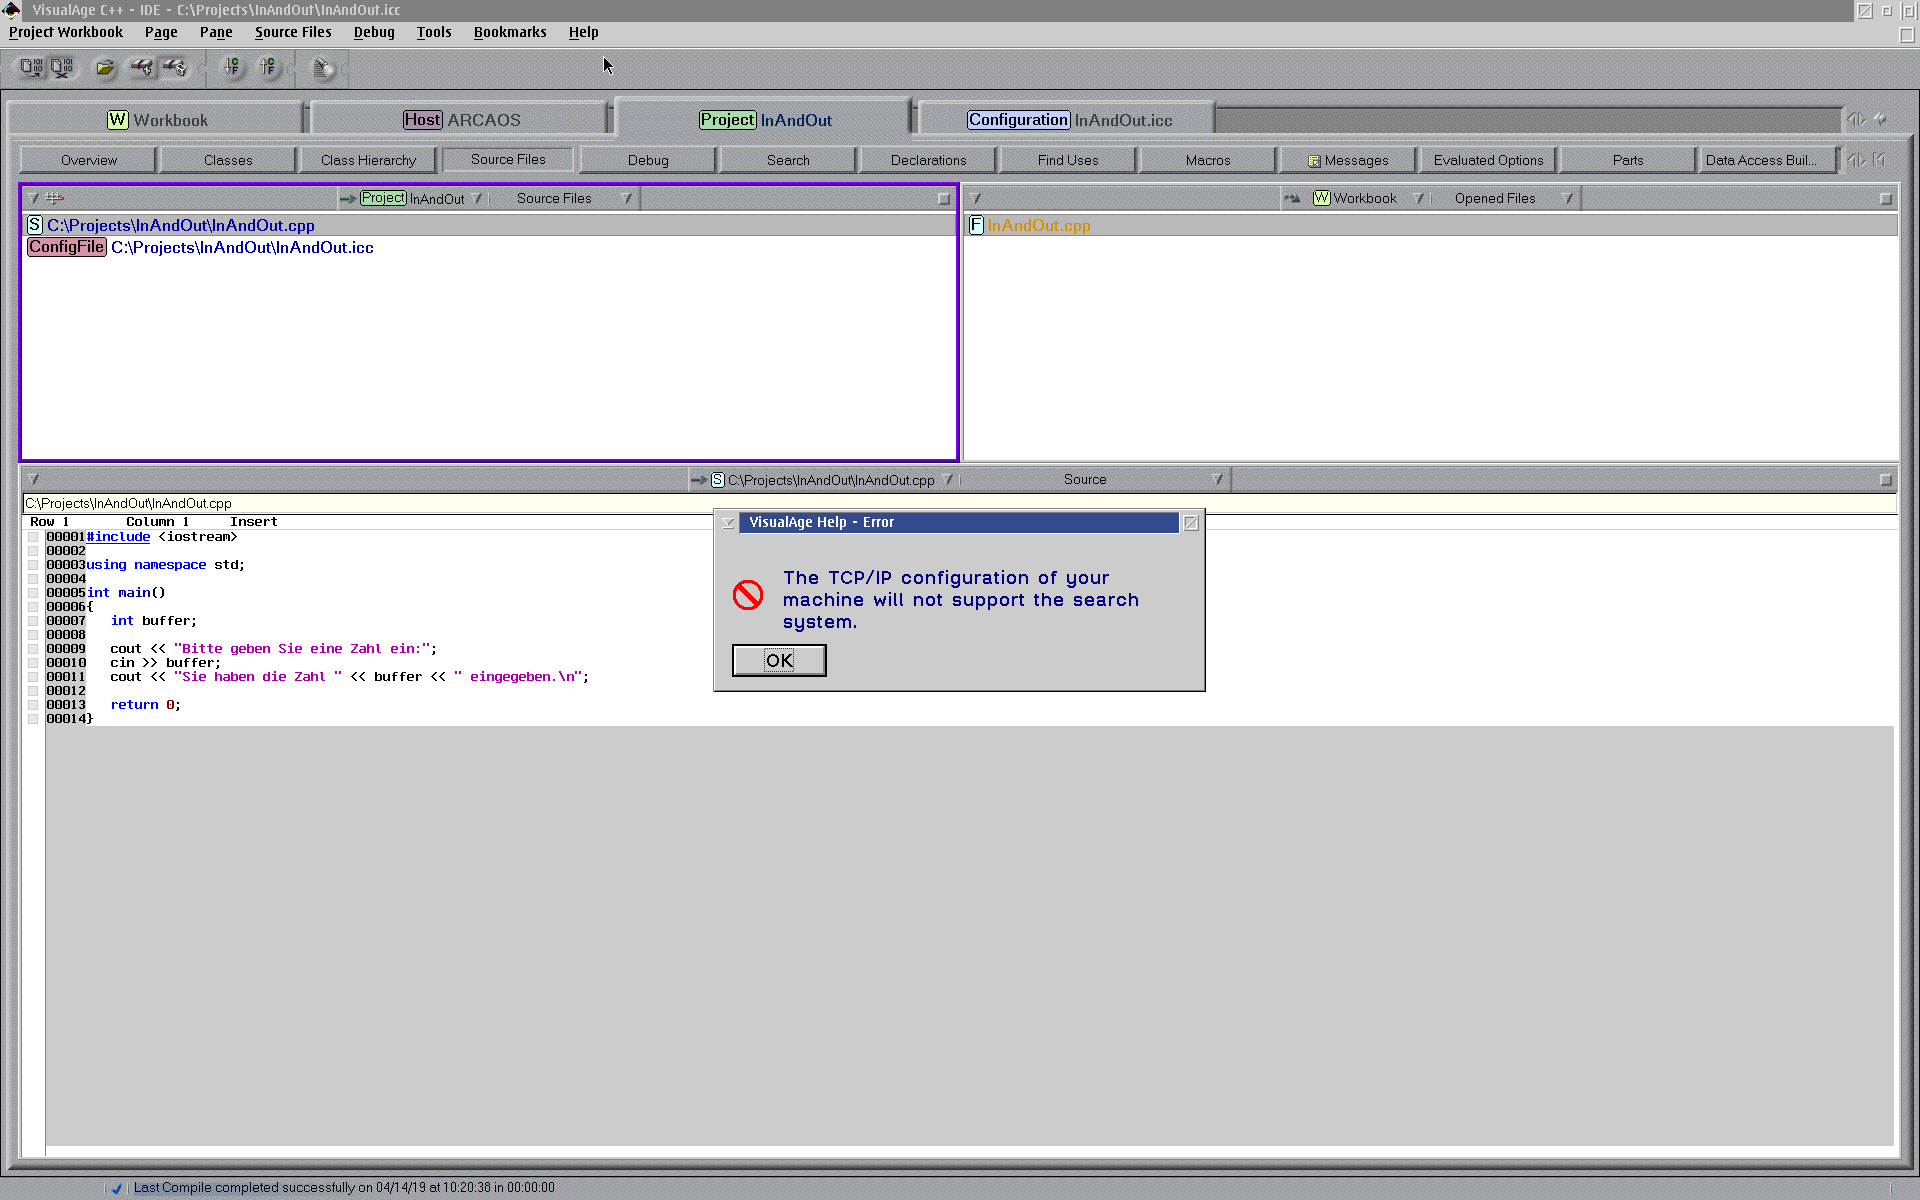Open the Debug menu in menu bar

[x=374, y=32]
